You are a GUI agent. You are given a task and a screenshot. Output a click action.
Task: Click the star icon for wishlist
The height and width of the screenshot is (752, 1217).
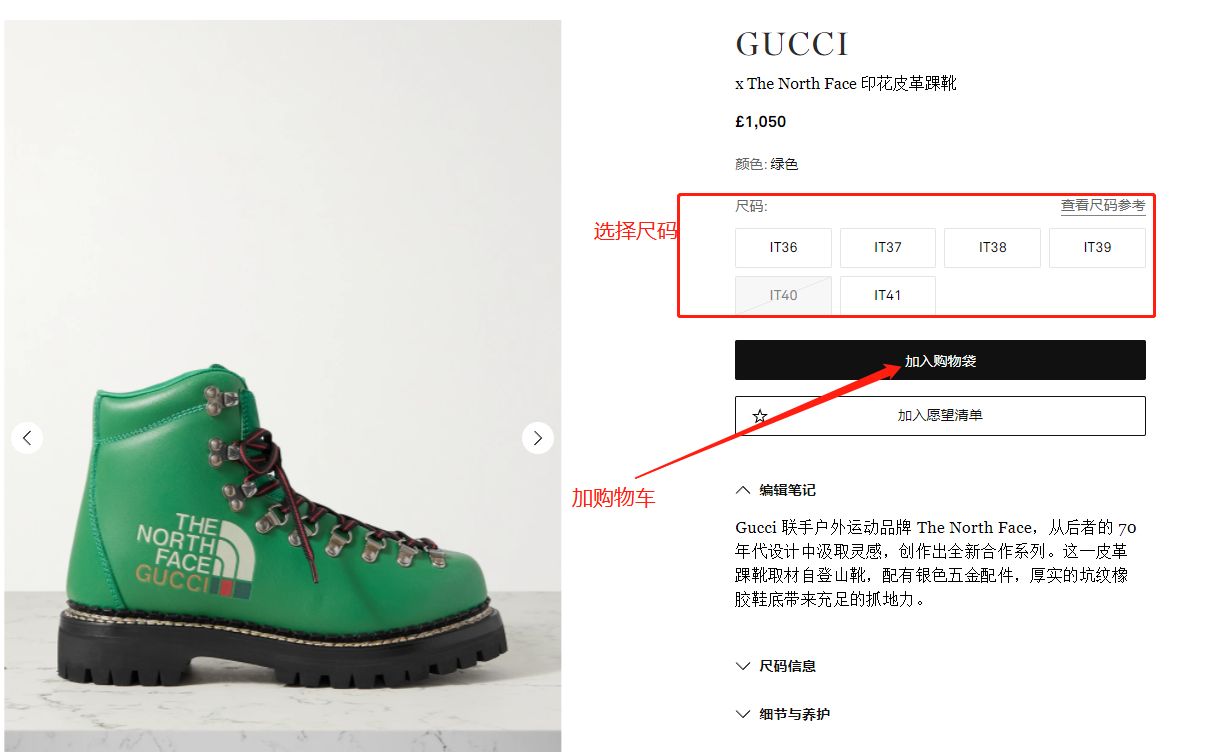coord(760,416)
